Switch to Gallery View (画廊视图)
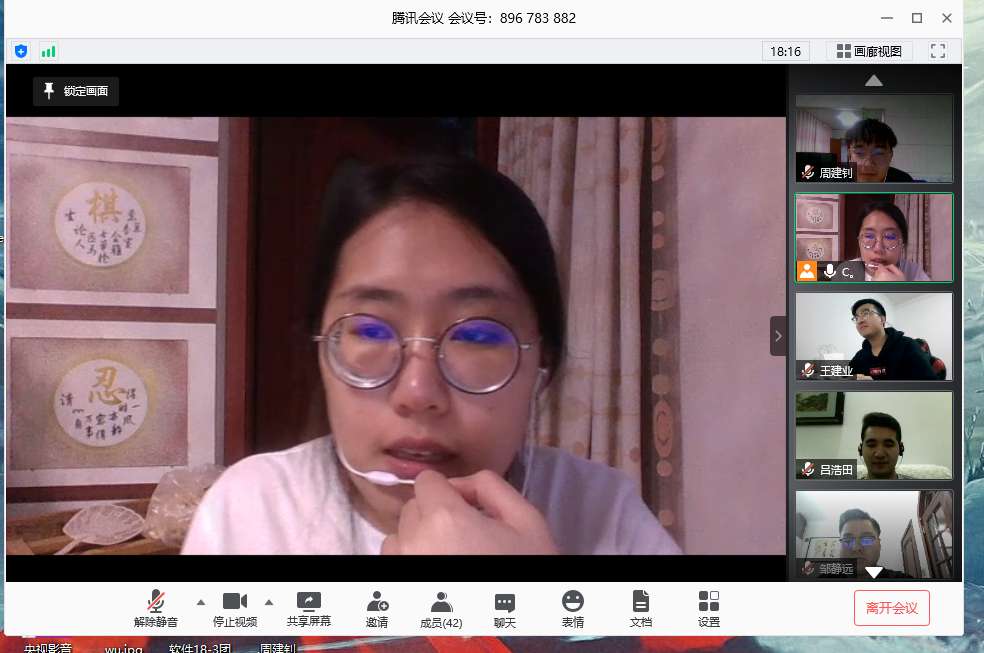 coord(869,51)
